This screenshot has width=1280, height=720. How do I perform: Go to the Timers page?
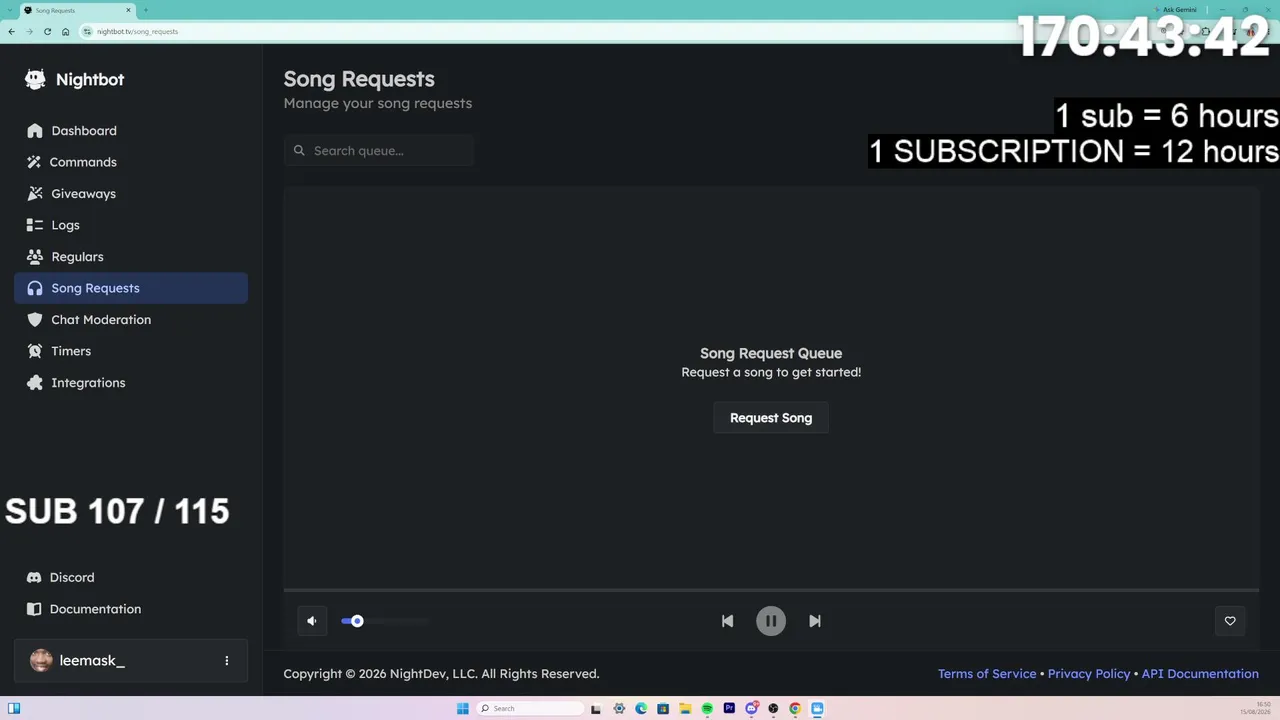pyautogui.click(x=131, y=351)
